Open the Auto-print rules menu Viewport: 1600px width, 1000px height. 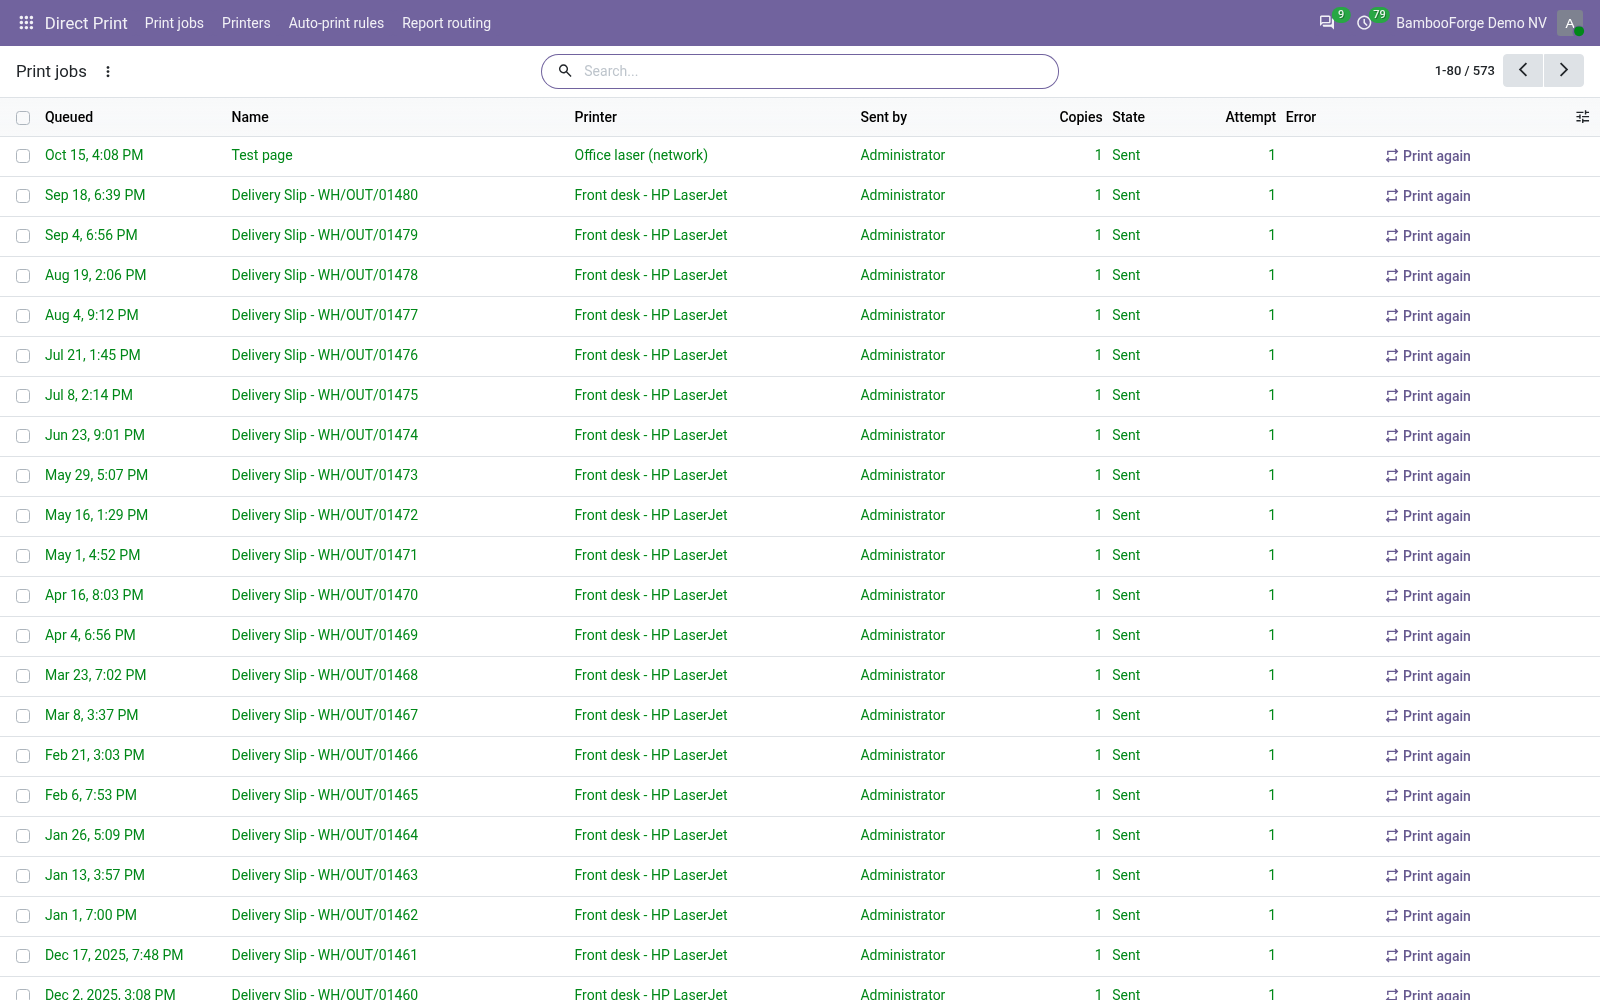(336, 23)
